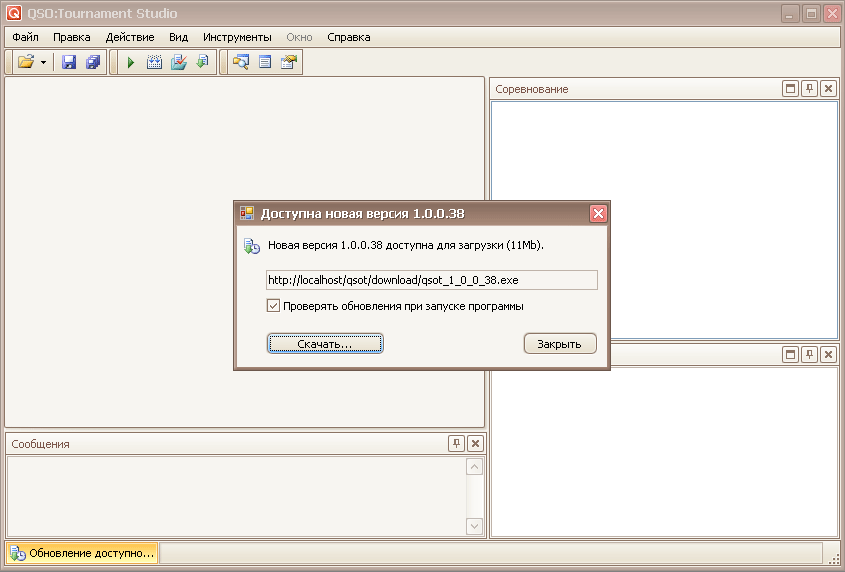Open the Действие menu
The image size is (845, 572).
[130, 37]
